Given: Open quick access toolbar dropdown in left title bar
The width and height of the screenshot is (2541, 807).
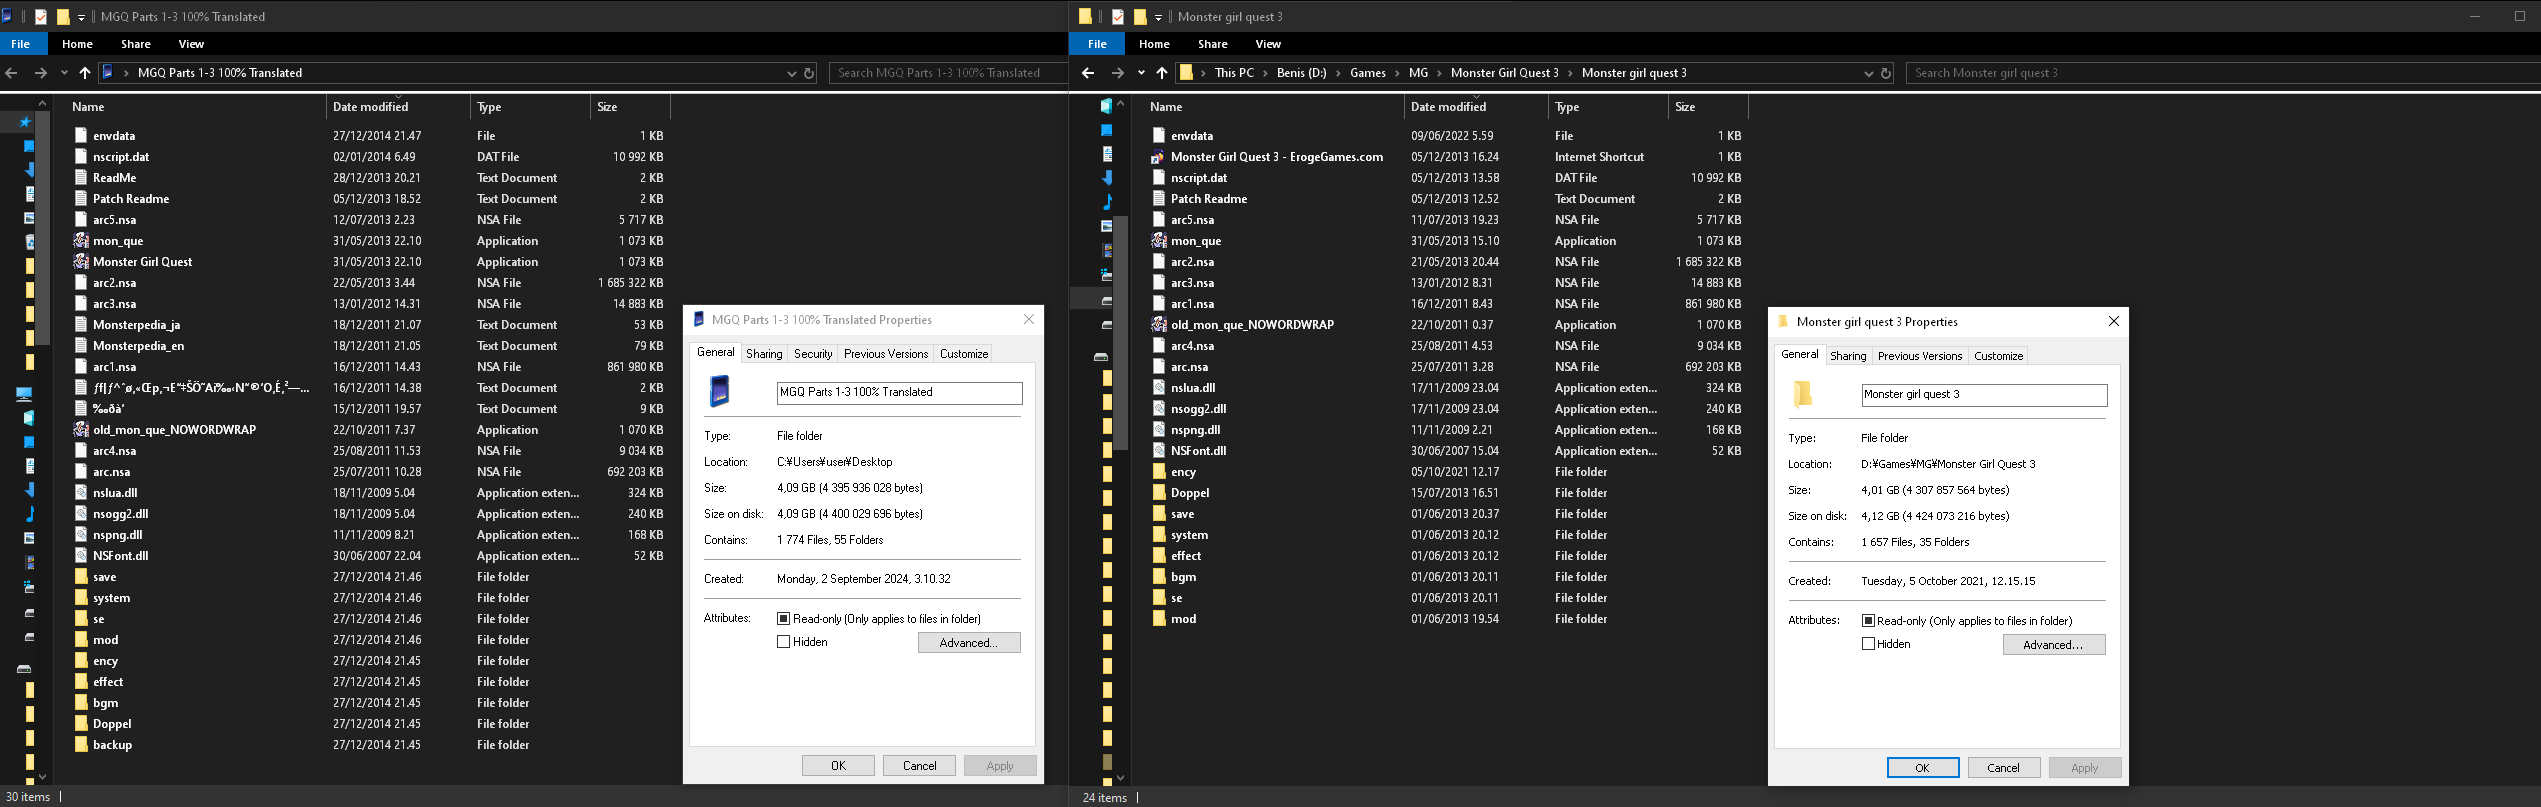Looking at the screenshot, I should click(82, 17).
